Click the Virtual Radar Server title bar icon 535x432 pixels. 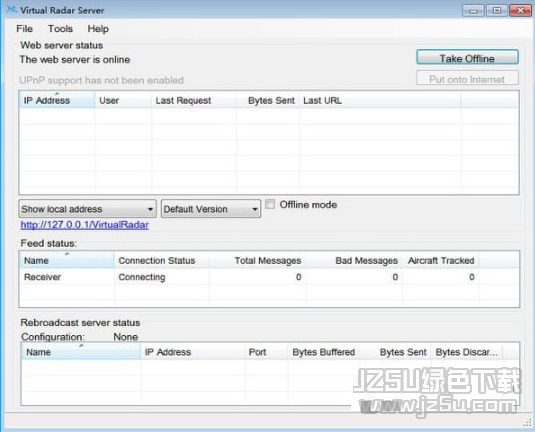pos(12,10)
